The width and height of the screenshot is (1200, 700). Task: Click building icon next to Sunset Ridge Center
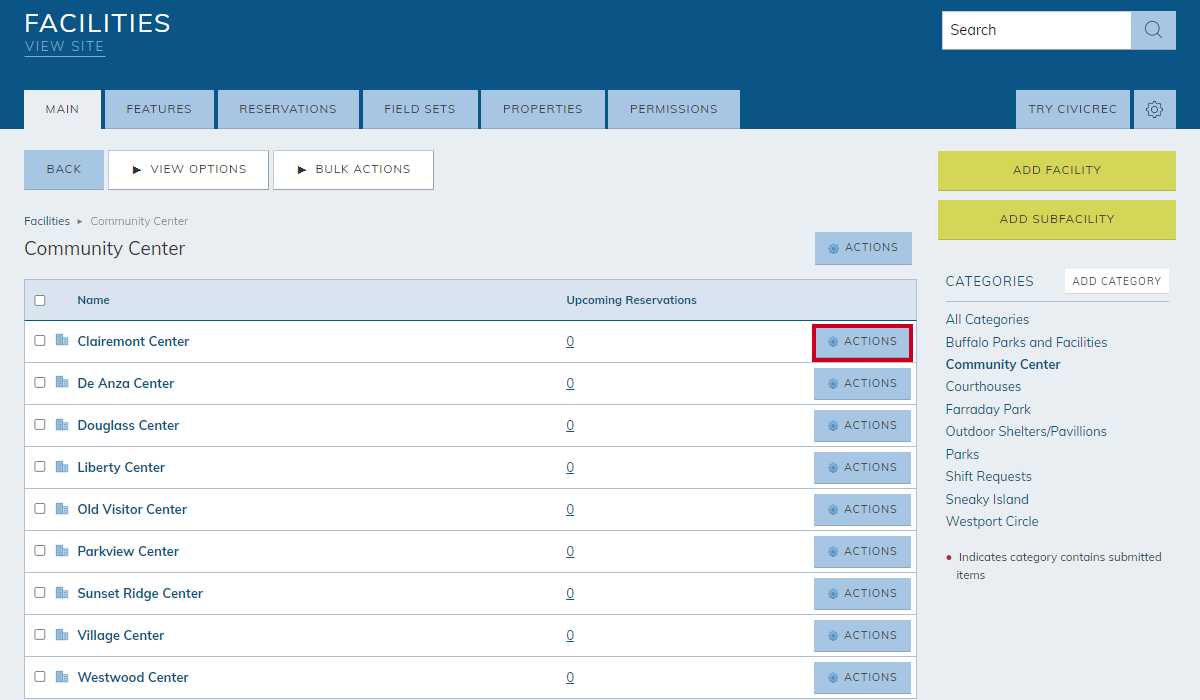[x=62, y=592]
